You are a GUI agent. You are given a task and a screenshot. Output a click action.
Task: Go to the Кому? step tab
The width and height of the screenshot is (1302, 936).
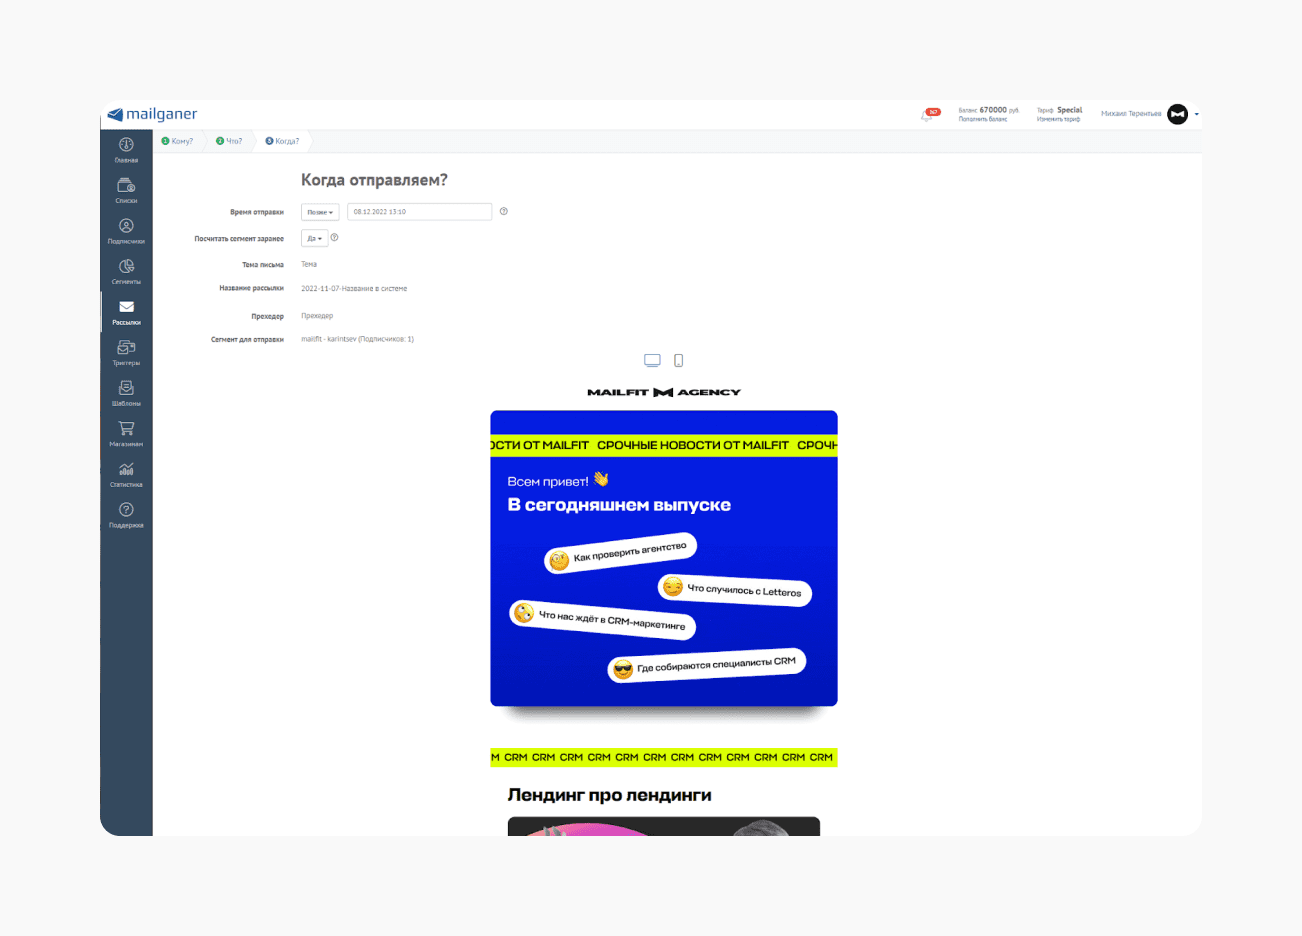(177, 141)
